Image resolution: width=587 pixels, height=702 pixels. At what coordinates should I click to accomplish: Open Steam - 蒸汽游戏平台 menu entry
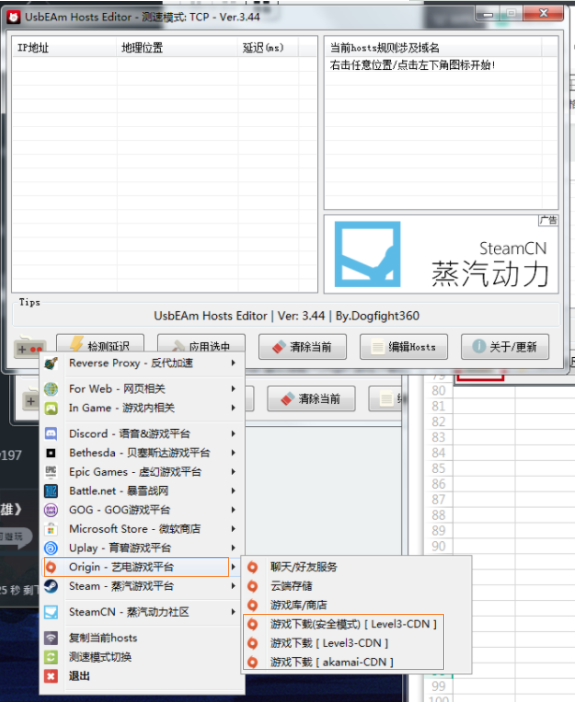coord(141,586)
